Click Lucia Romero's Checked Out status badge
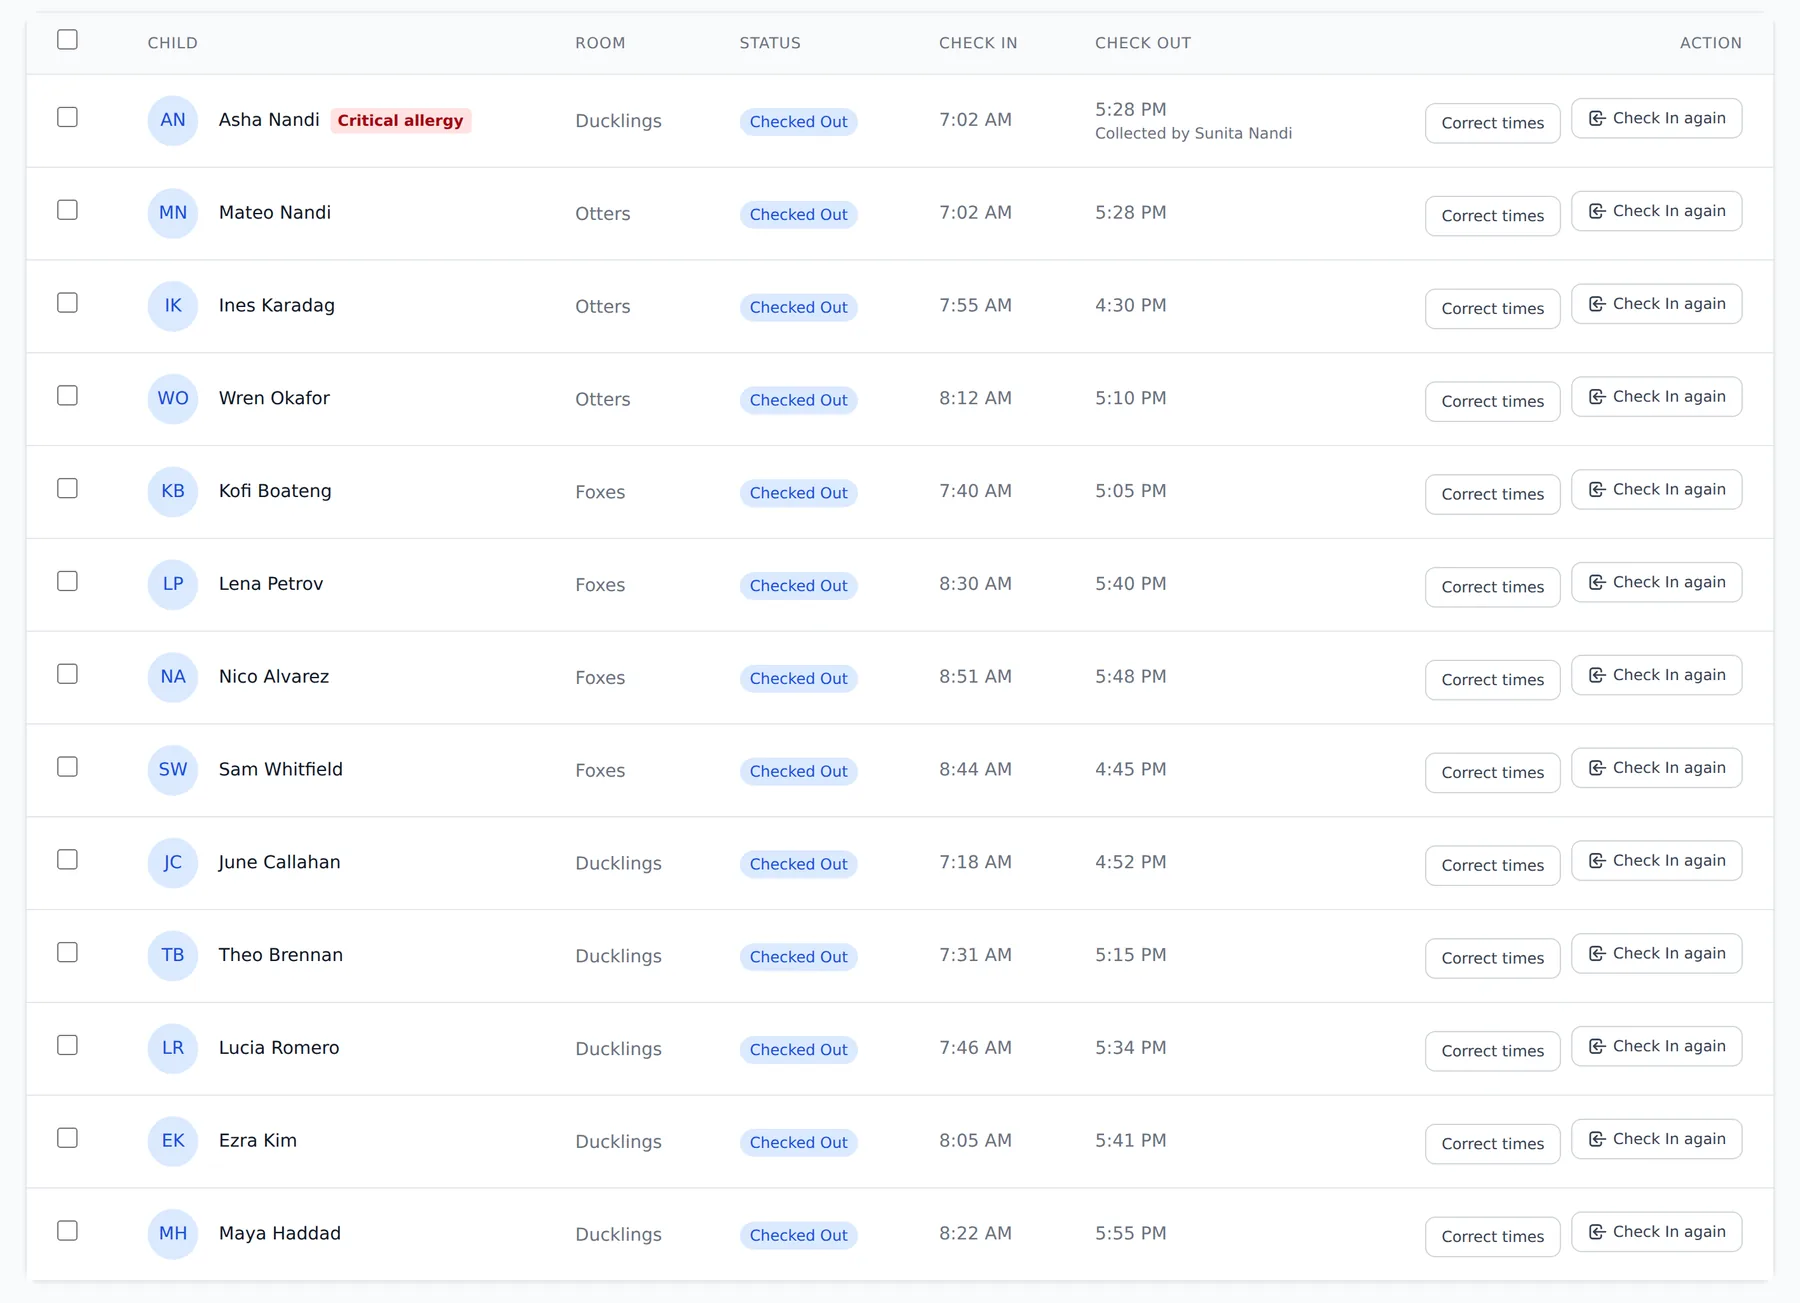 pos(798,1050)
